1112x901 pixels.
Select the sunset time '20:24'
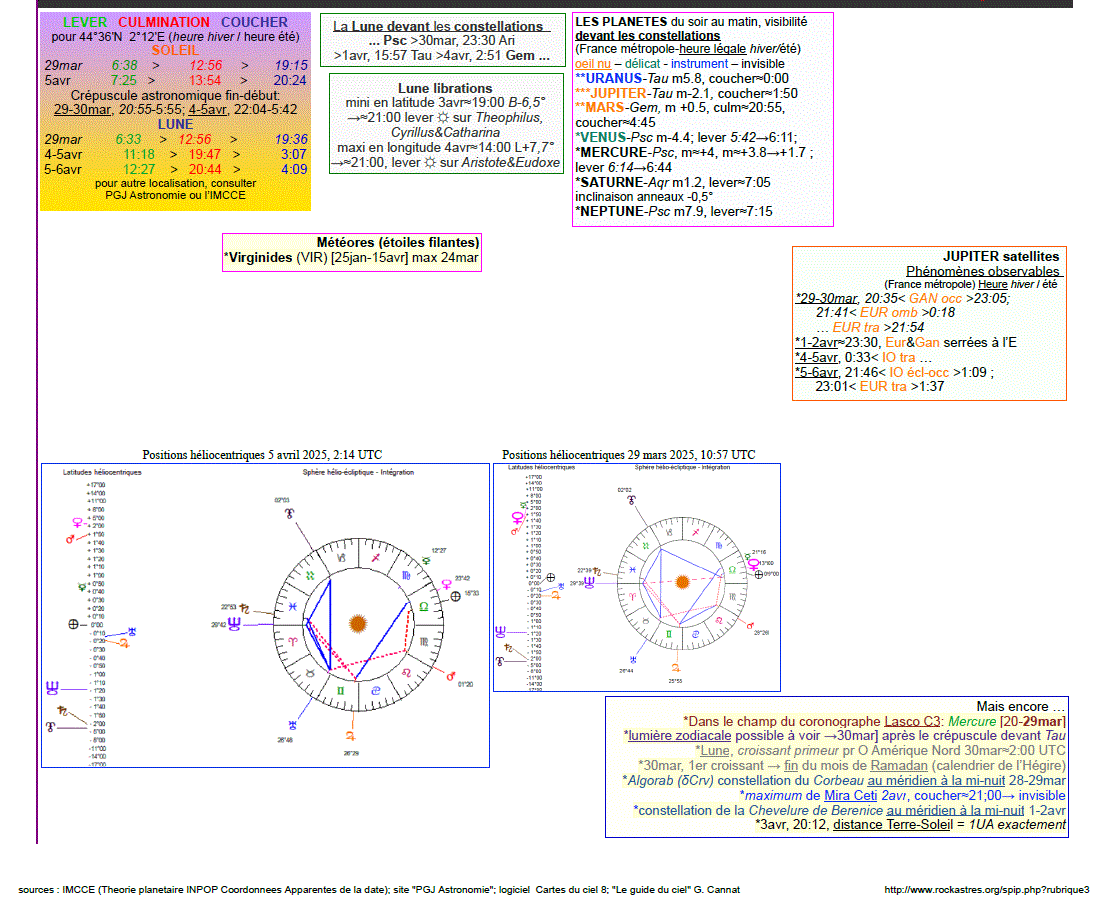coord(290,80)
